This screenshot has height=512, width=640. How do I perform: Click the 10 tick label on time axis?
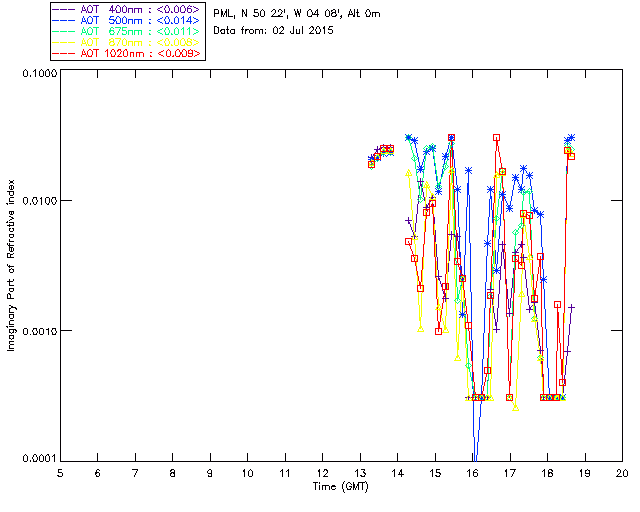247,472
